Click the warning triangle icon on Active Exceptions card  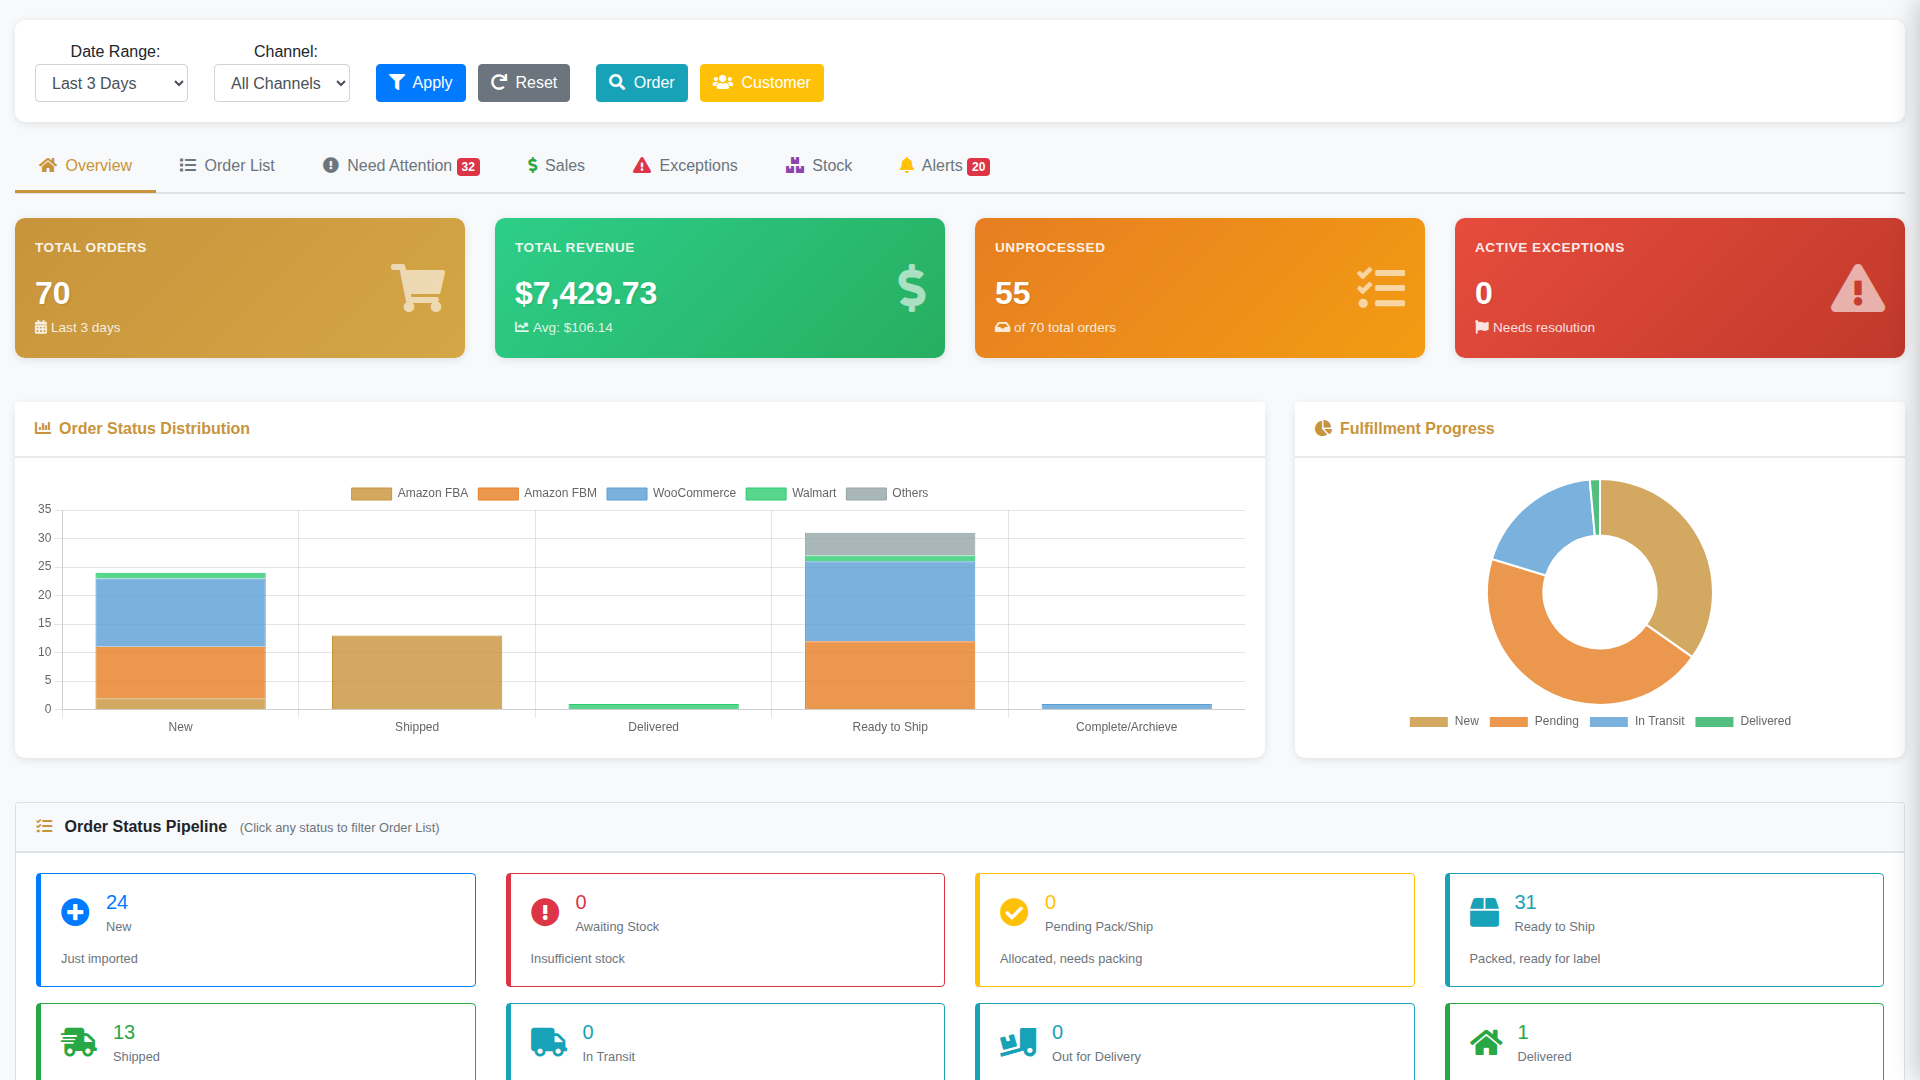[x=1857, y=290]
